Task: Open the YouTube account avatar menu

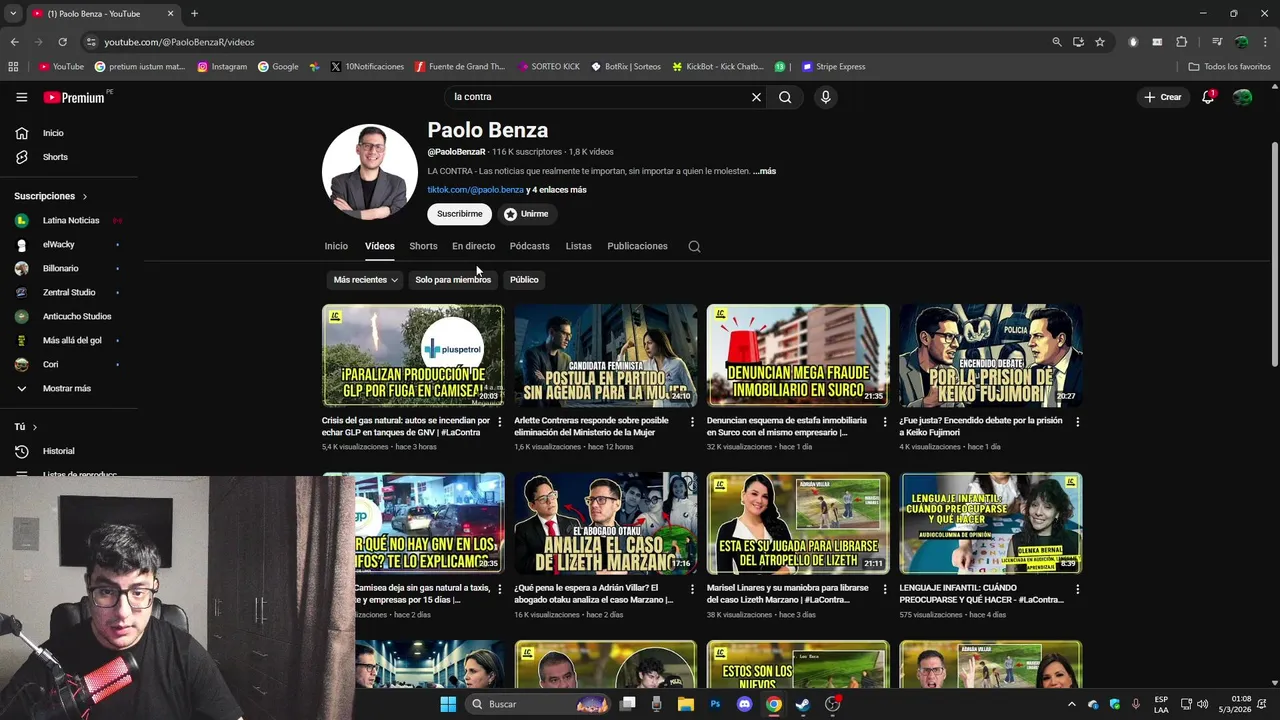Action: pyautogui.click(x=1242, y=97)
